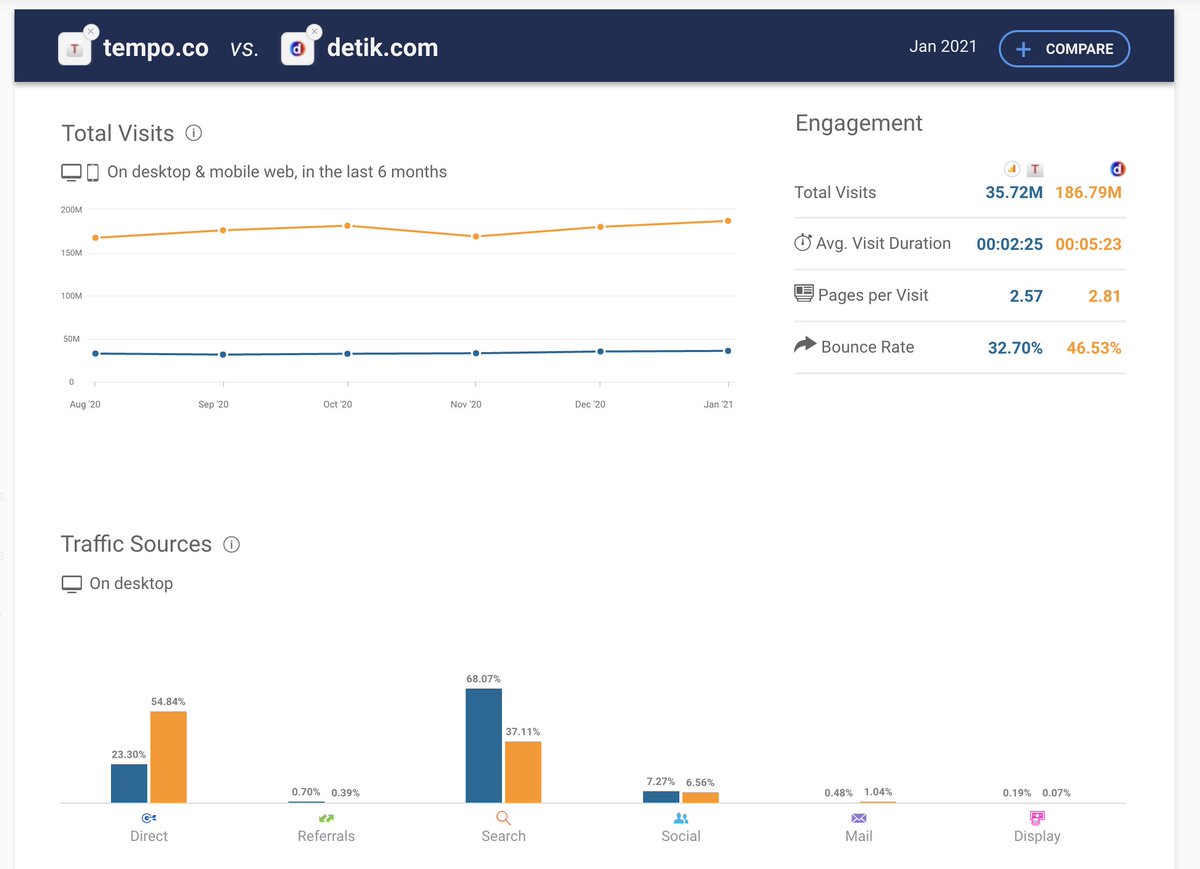The height and width of the screenshot is (869, 1200).
Task: Click the pages icon beside Pages per Visit
Action: pos(804,294)
